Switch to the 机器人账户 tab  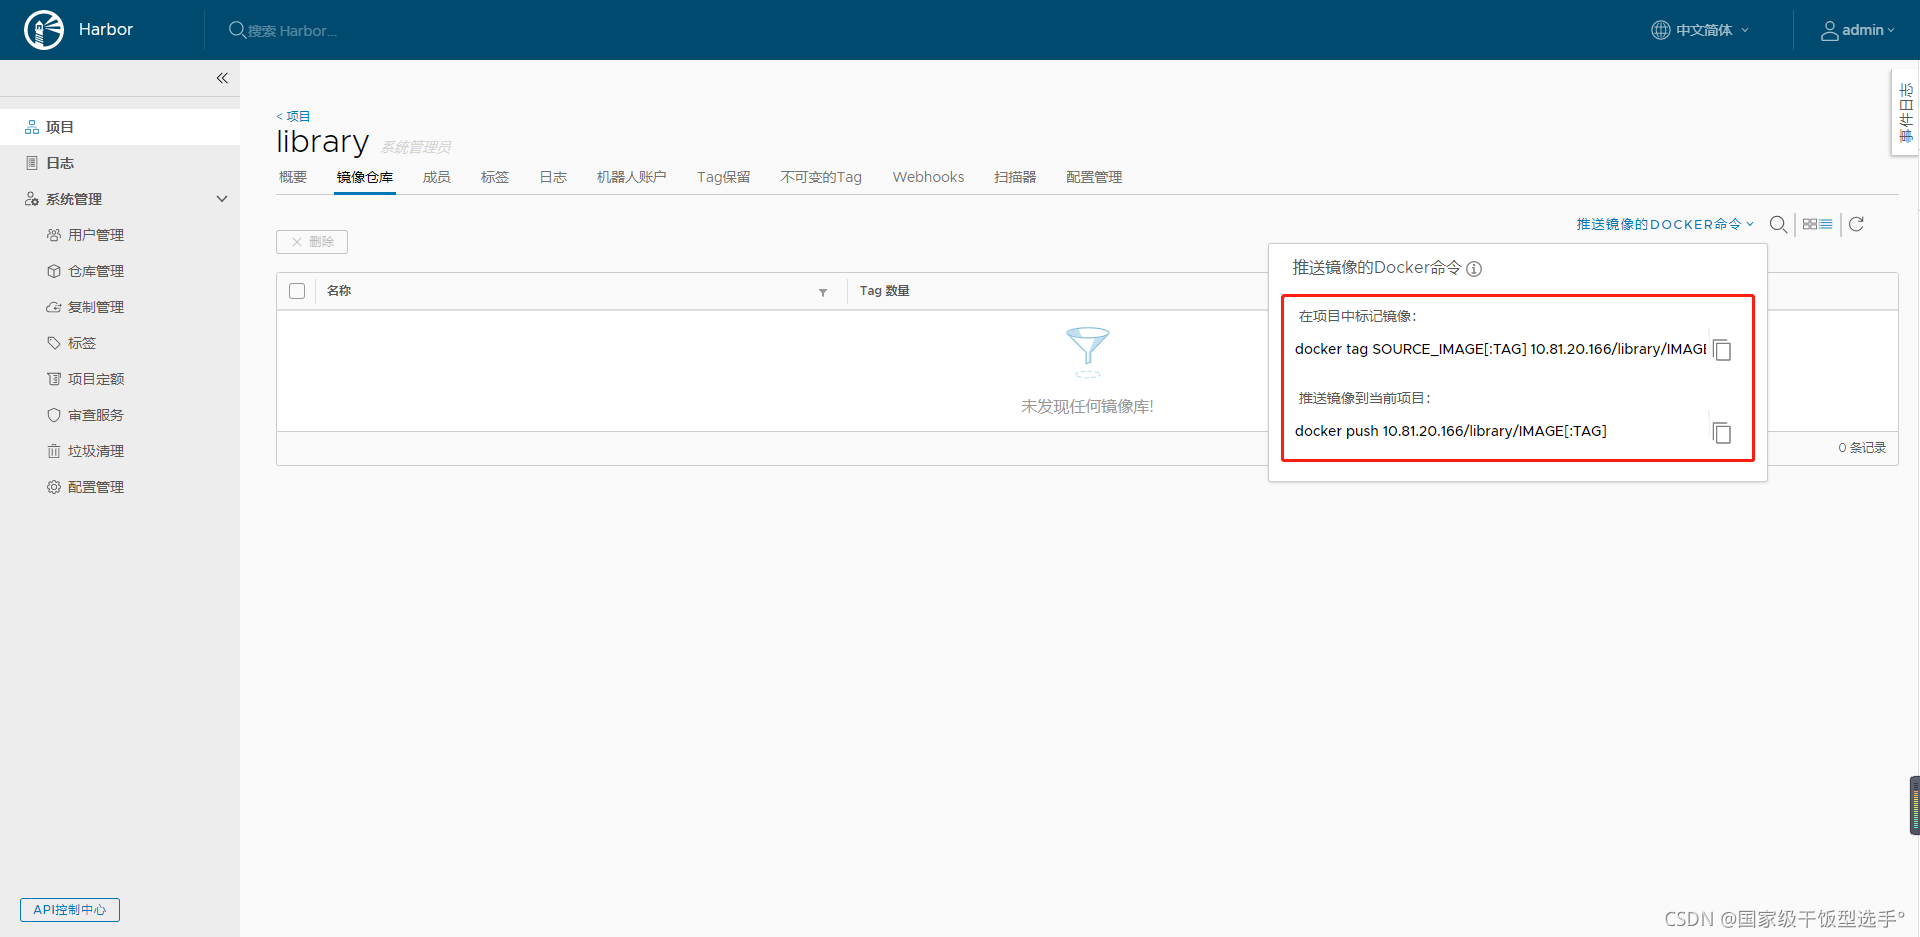point(631,177)
